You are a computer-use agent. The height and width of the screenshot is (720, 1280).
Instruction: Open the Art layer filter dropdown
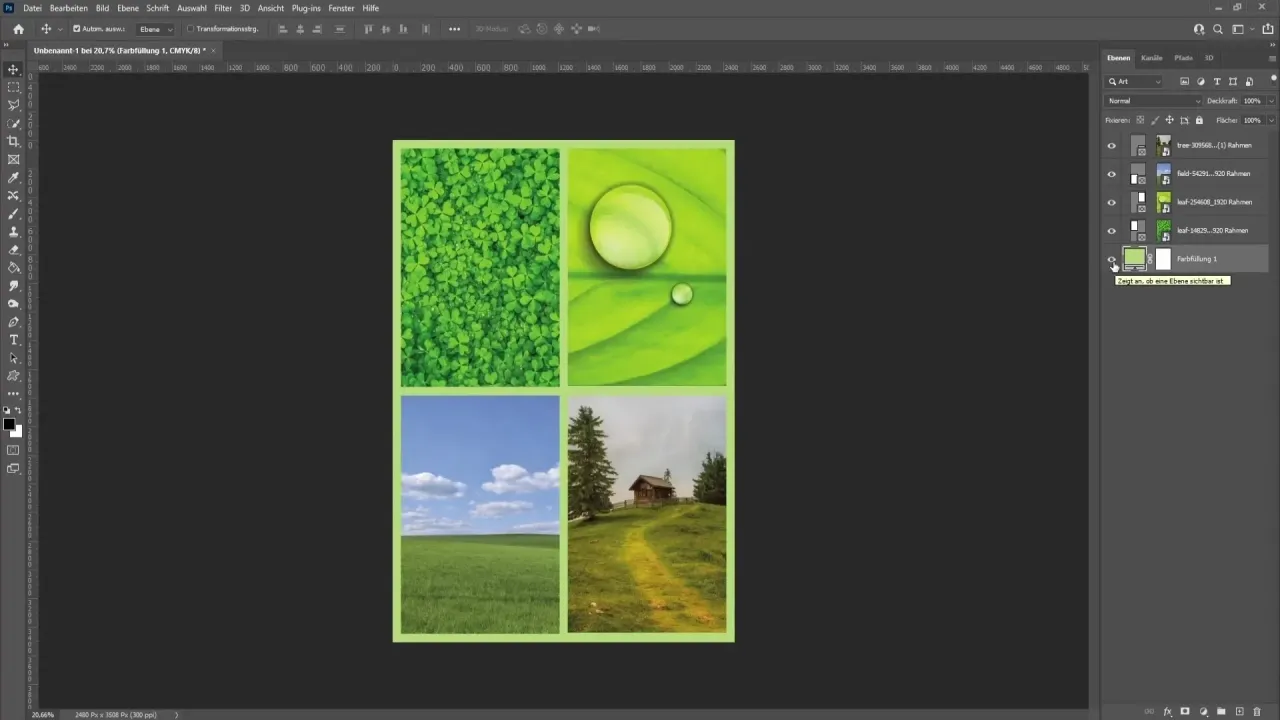(x=1135, y=81)
